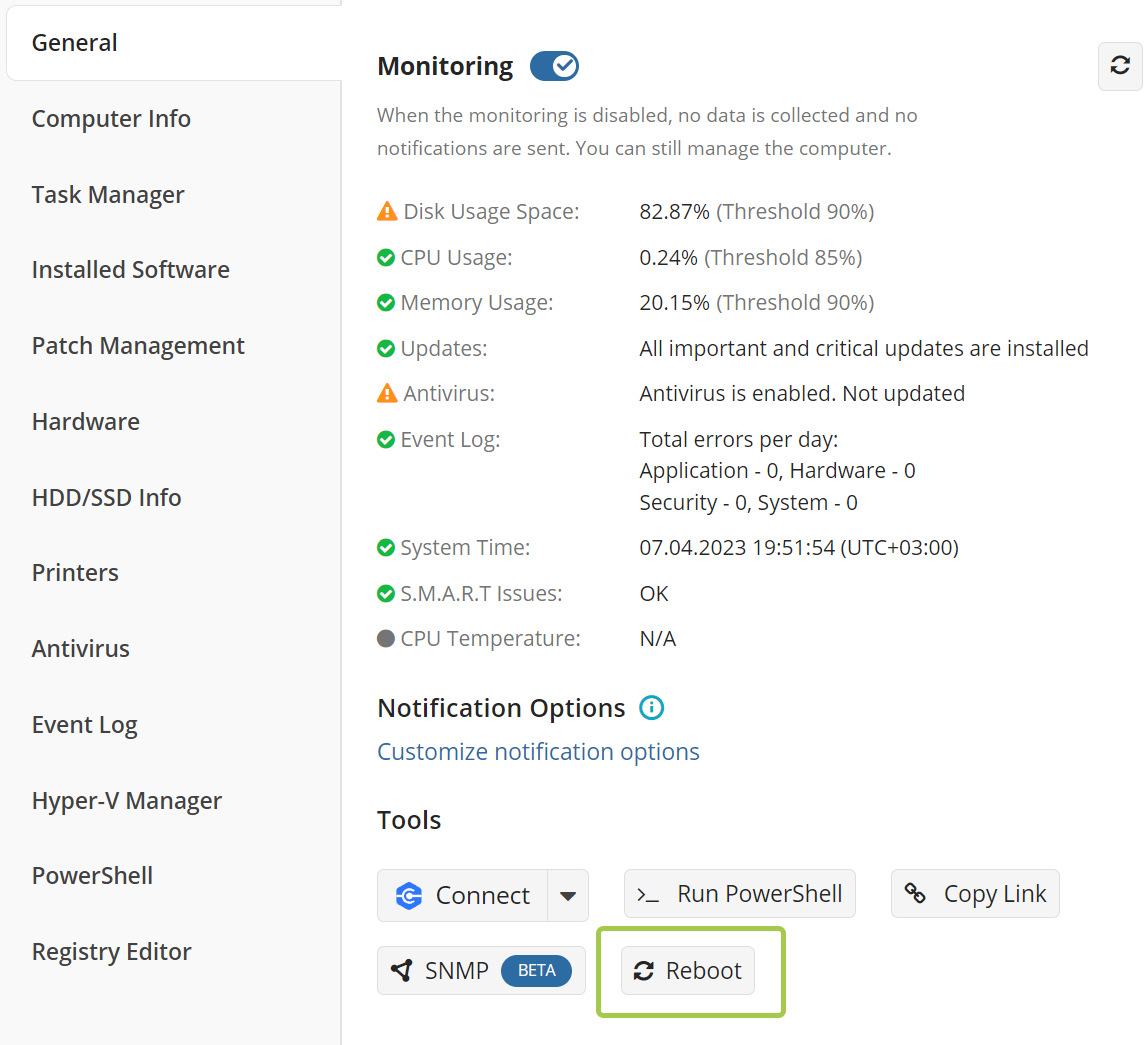
Task: Click the CPU Temperature gray status dot
Action: coord(386,638)
